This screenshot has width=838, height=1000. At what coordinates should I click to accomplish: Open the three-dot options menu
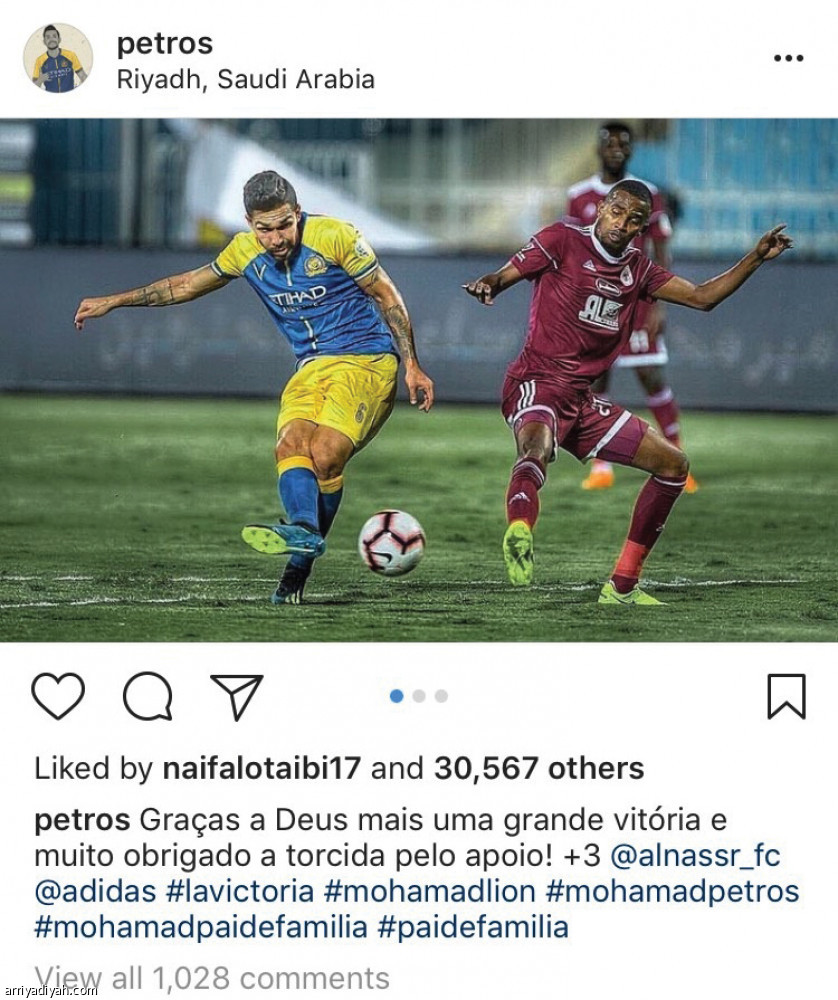click(788, 58)
